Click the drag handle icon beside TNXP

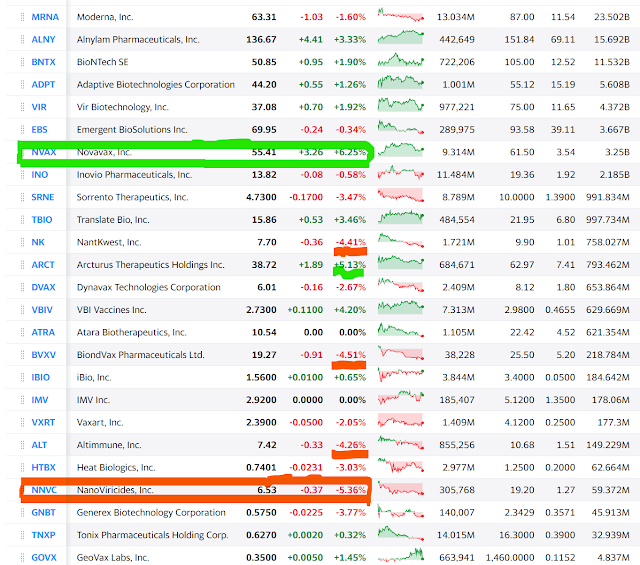click(x=22, y=535)
